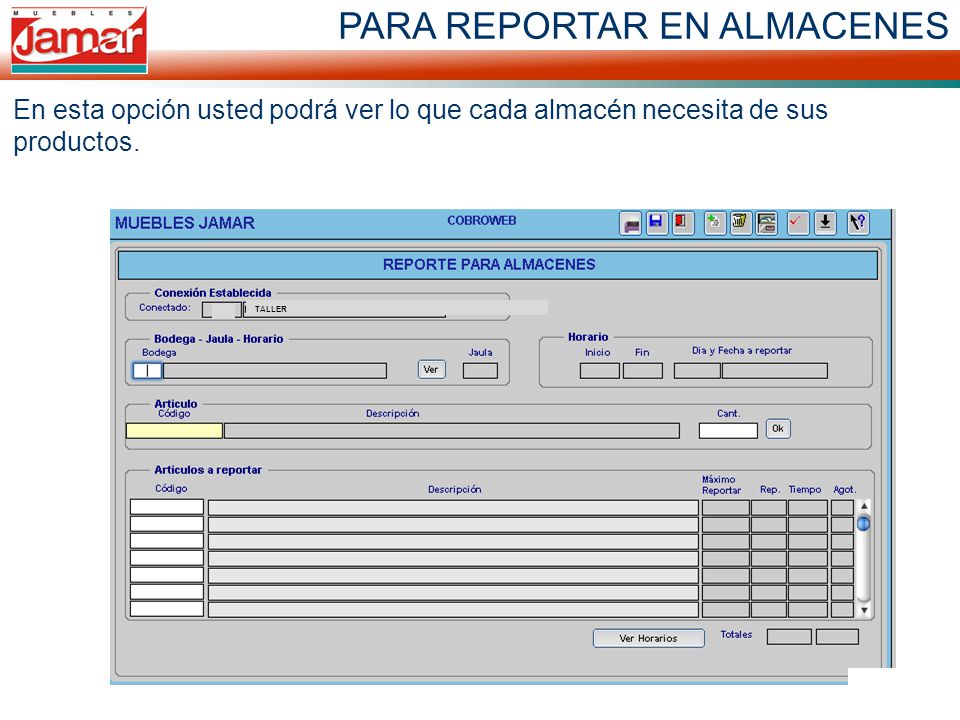Click the Fin time field

point(643,370)
